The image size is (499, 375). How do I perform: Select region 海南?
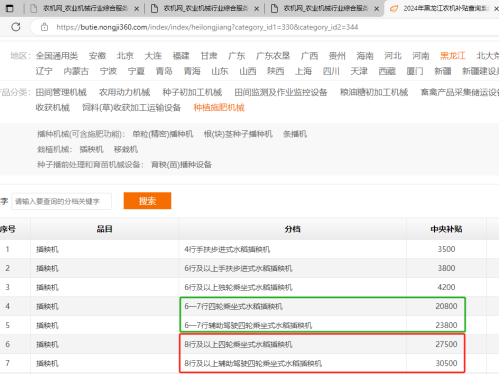pyautogui.click(x=365, y=56)
